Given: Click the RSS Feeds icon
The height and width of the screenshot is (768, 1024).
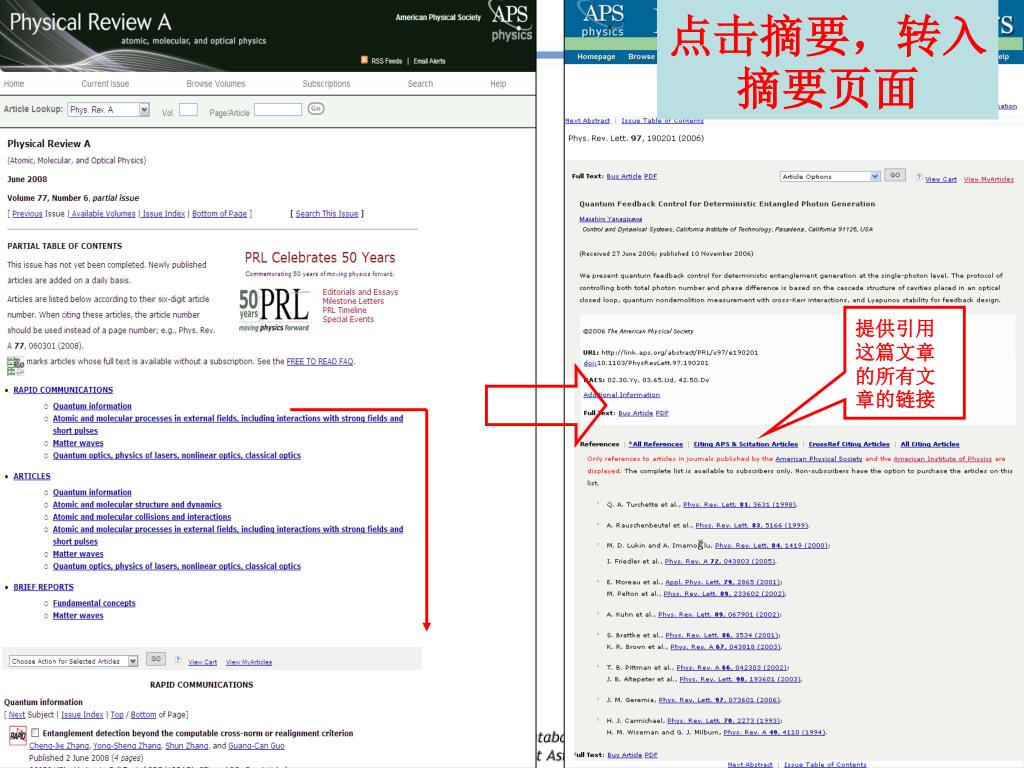Looking at the screenshot, I should point(364,60).
